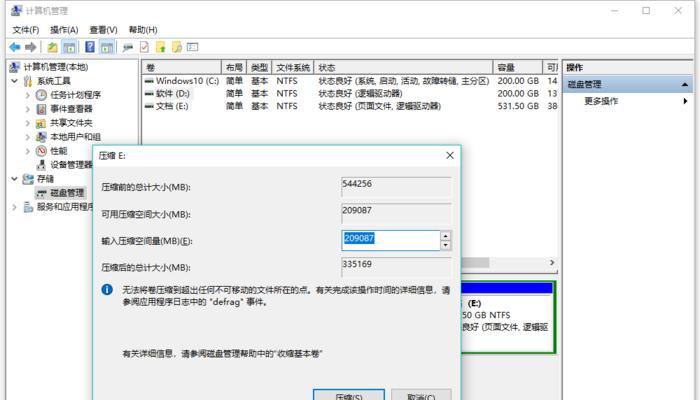Open the blue Help question-mark icon

pos(90,47)
